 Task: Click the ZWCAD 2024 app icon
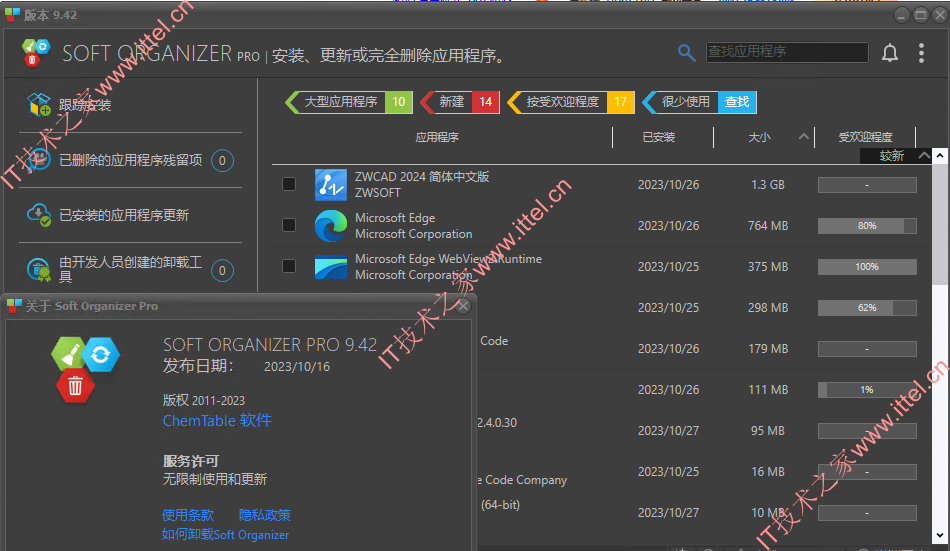tap(331, 185)
